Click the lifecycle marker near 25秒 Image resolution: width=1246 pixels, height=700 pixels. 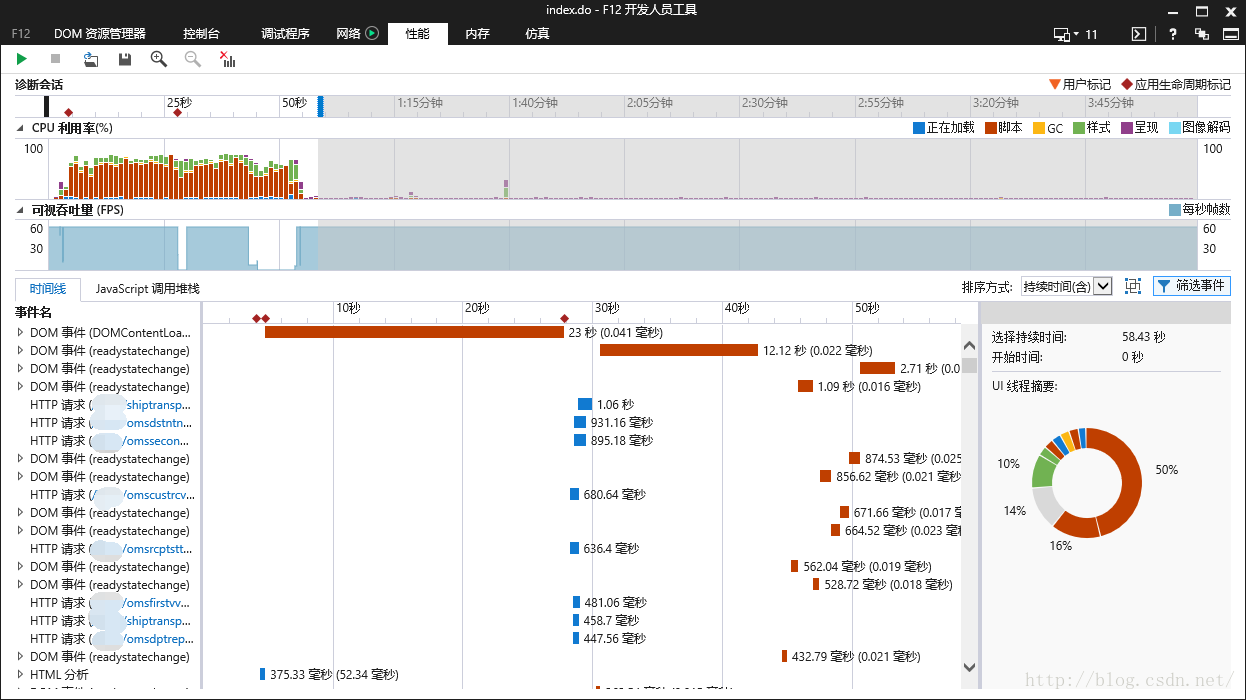(177, 112)
